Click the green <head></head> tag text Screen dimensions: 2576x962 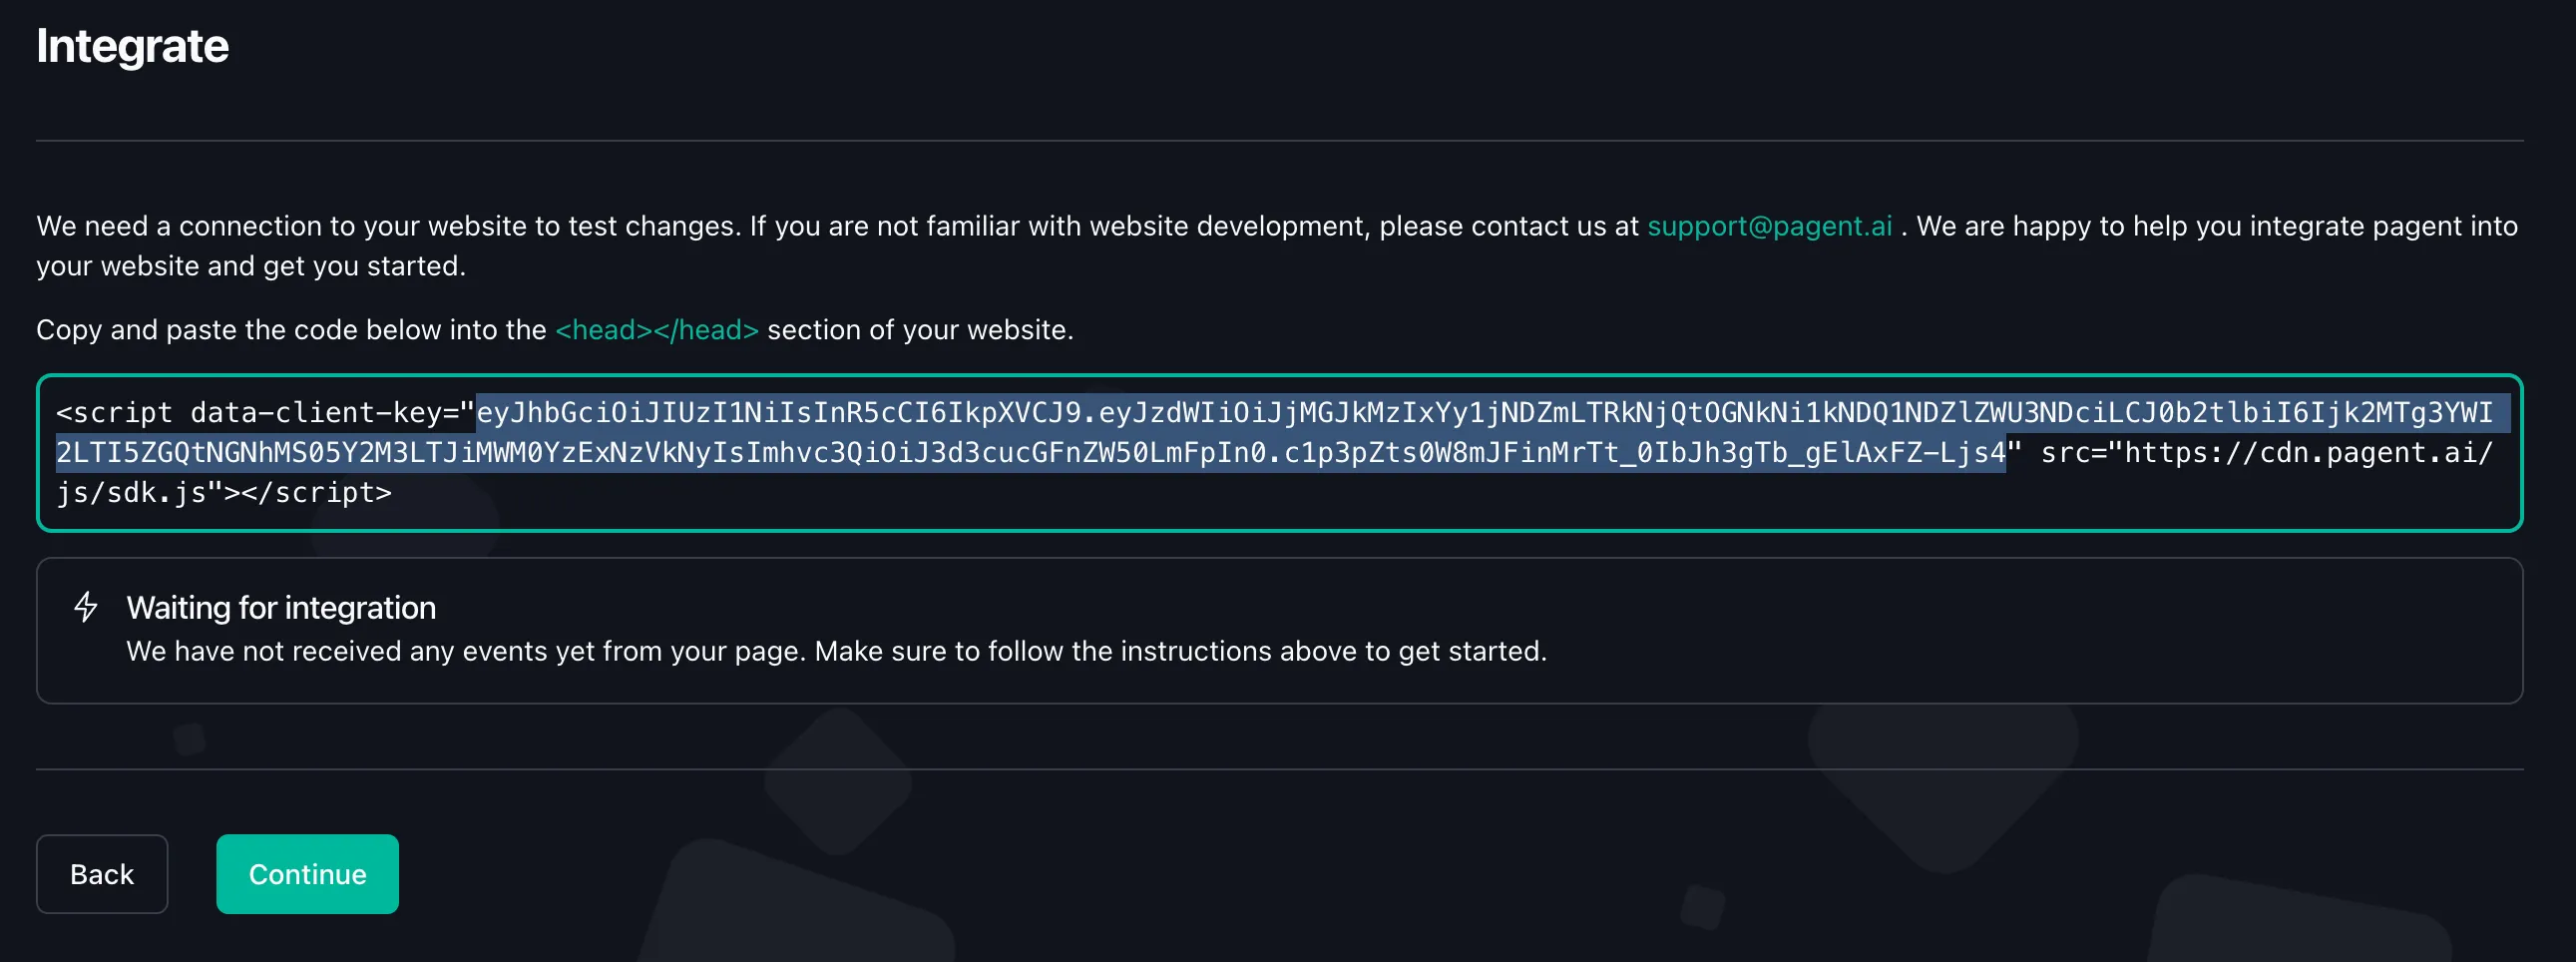tap(656, 330)
